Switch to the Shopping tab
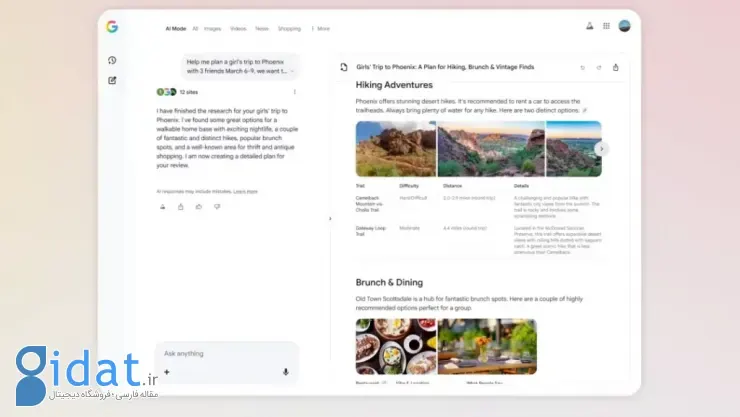 (x=289, y=29)
